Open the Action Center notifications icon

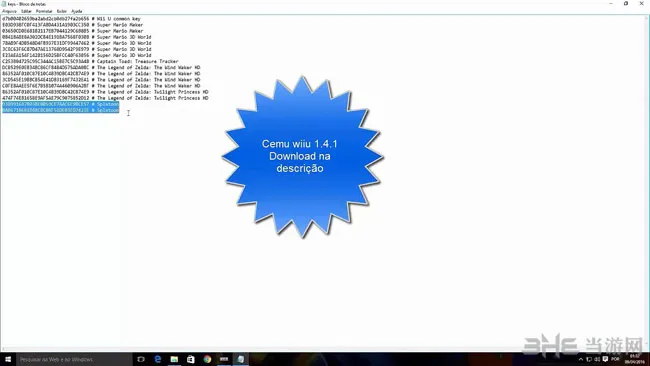(605, 359)
